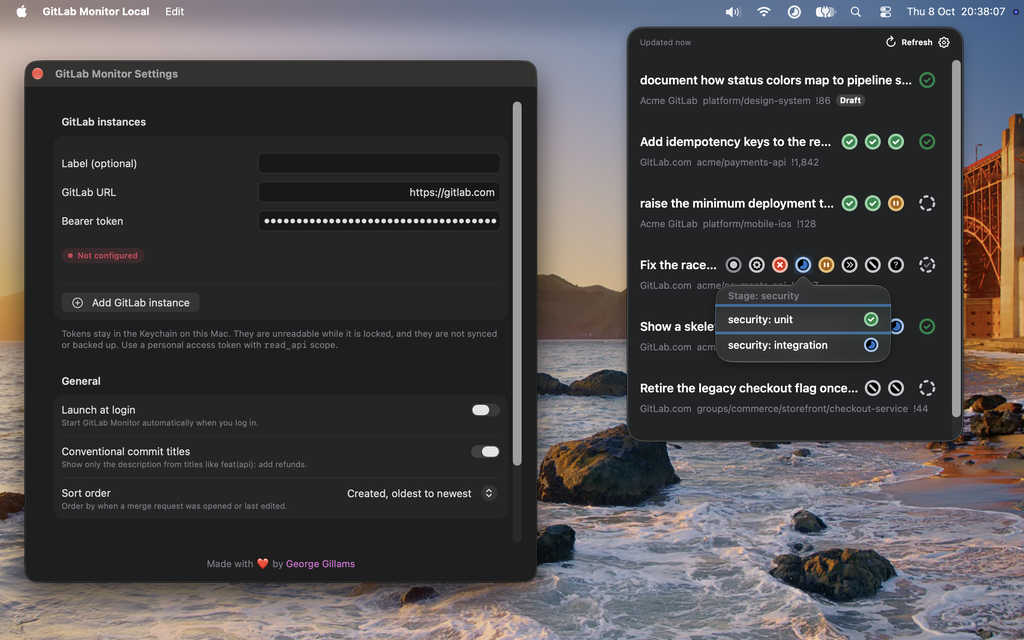Open 'raise the minimum deployment t...' merge request
Screen dimensions: 1024x640
[737, 203]
